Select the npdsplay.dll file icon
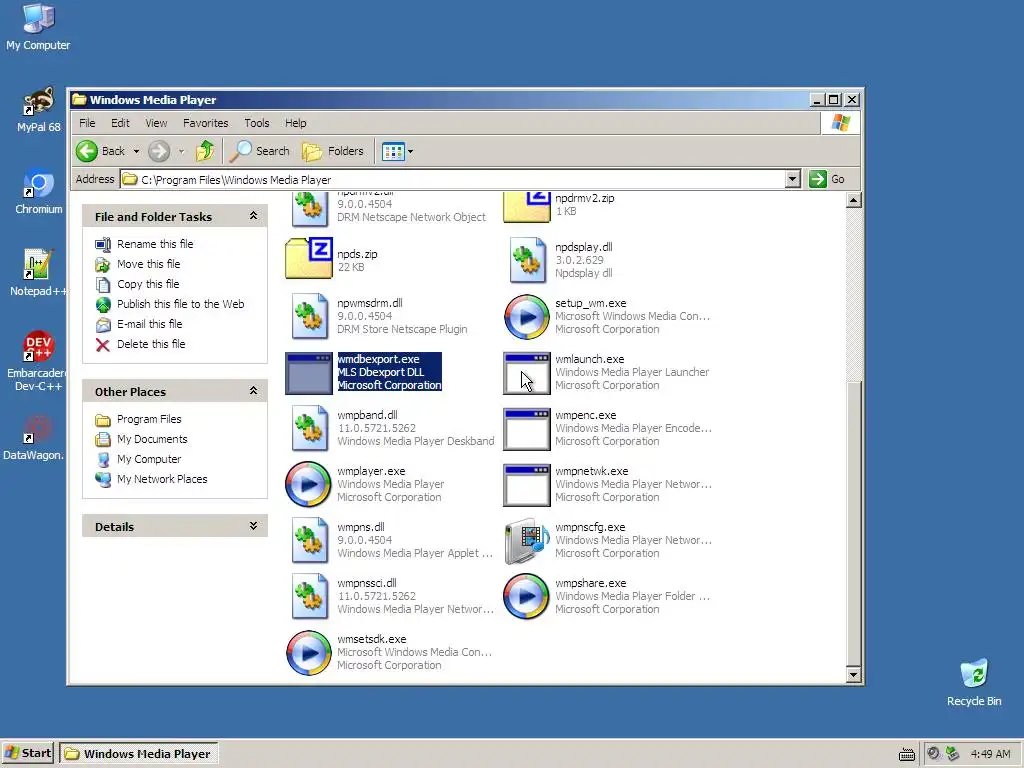Viewport: 1024px width, 768px height. 527,260
